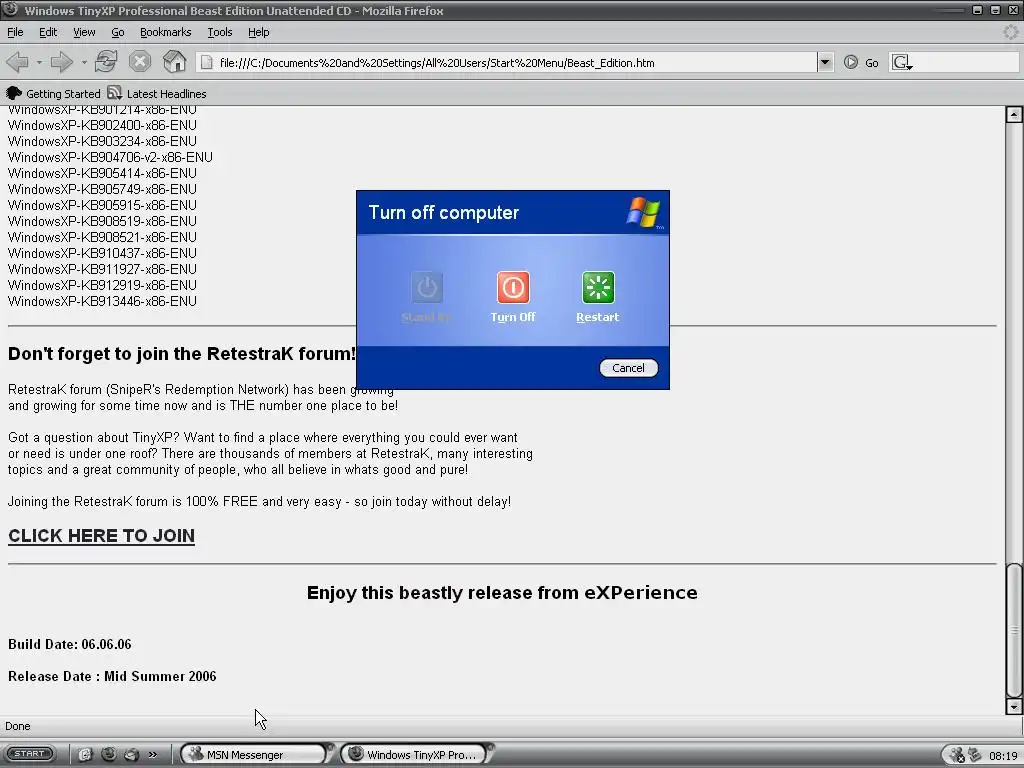Image resolution: width=1024 pixels, height=768 pixels.
Task: Click the CLICK HERE TO JOIN link
Action: 101,536
